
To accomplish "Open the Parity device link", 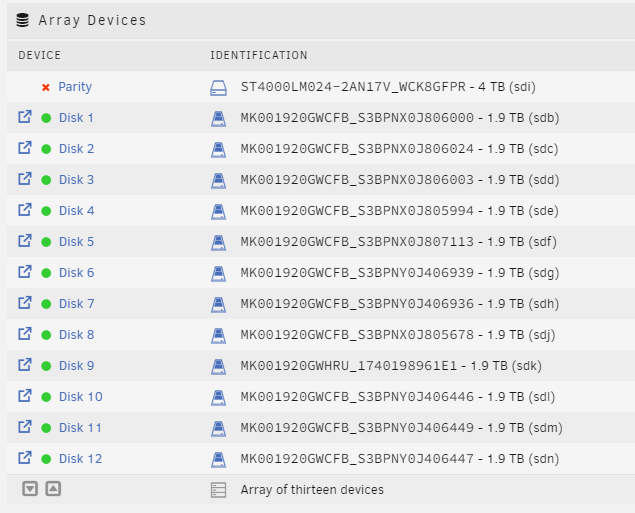I will [x=75, y=87].
